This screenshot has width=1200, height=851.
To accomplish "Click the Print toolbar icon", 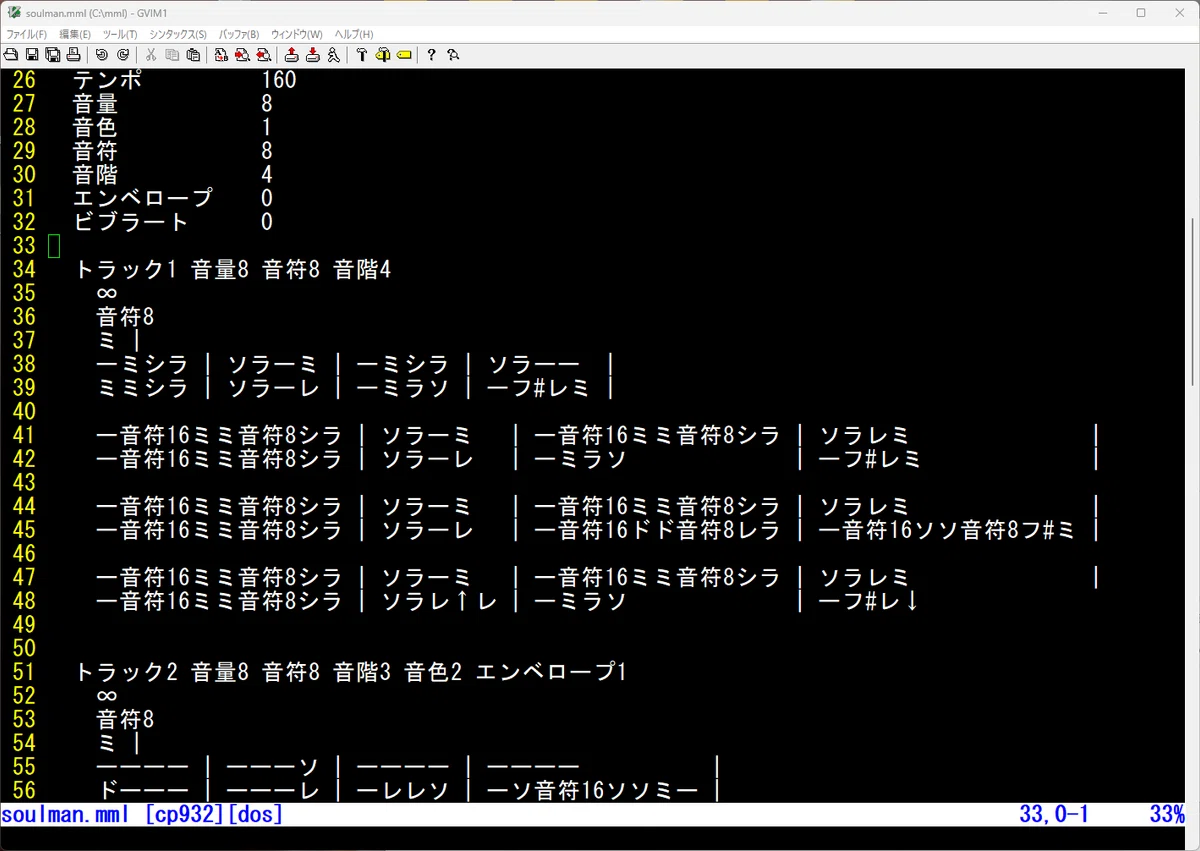I will 74,54.
